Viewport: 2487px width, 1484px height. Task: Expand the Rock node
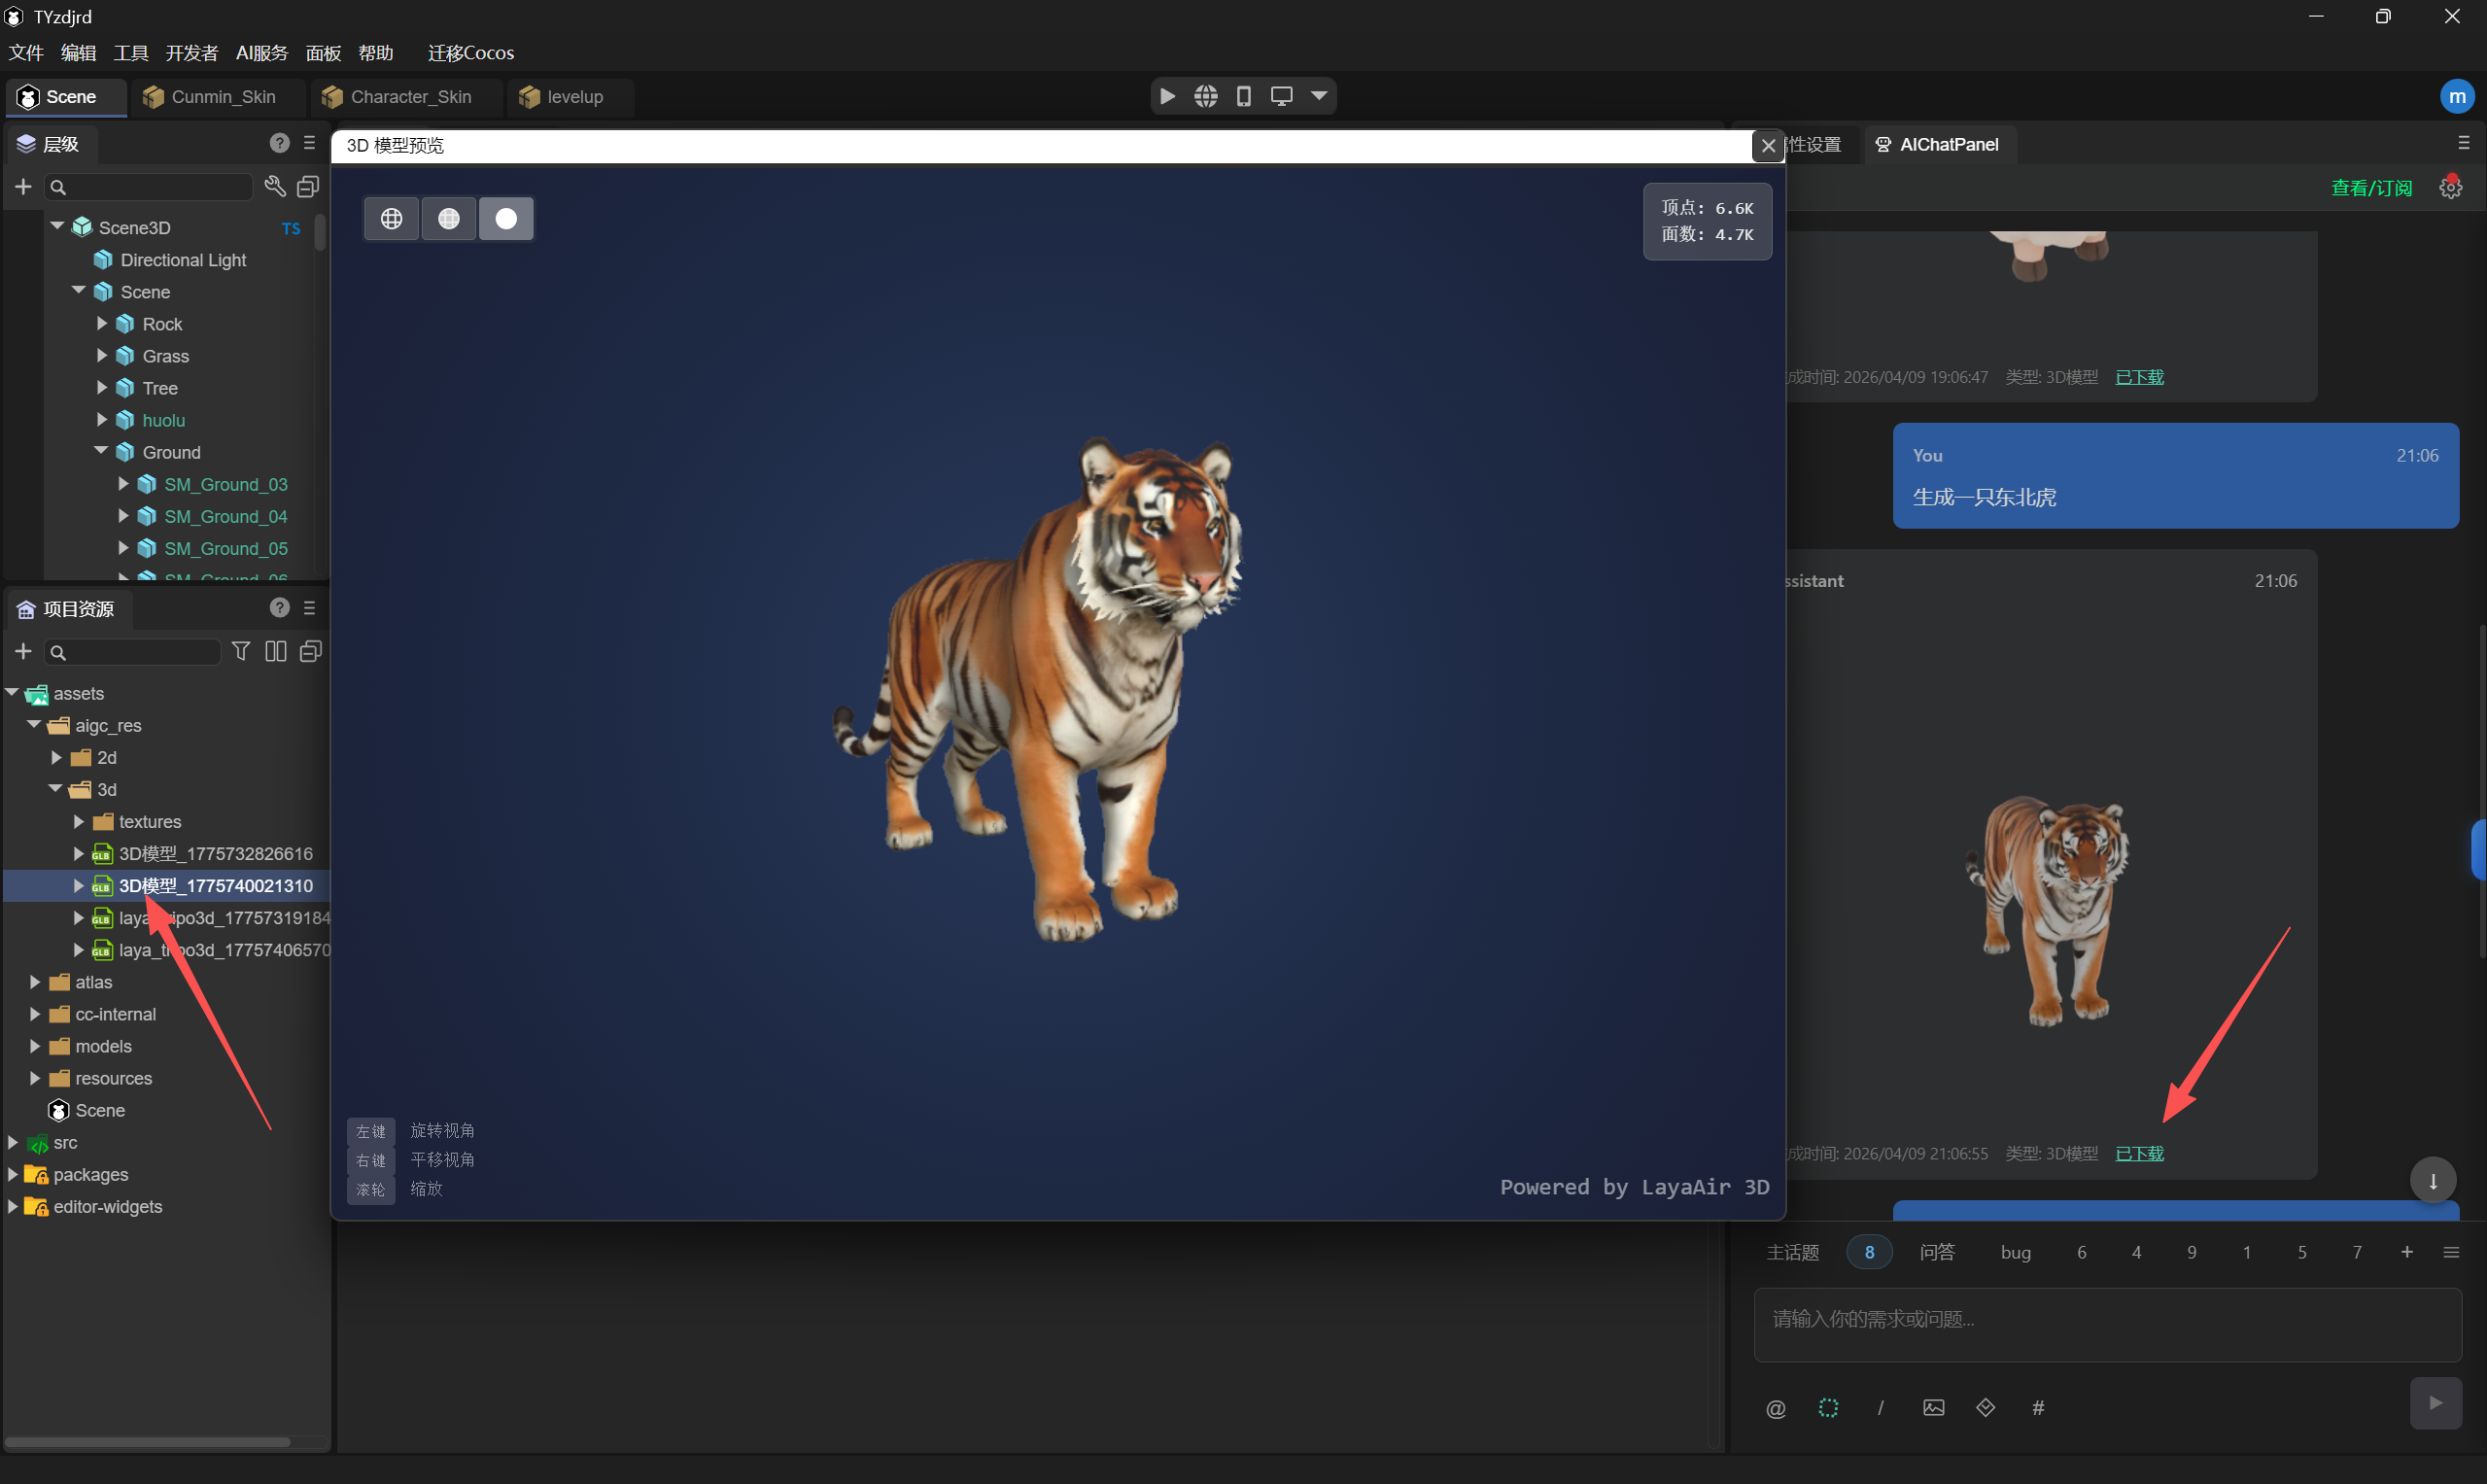(101, 323)
